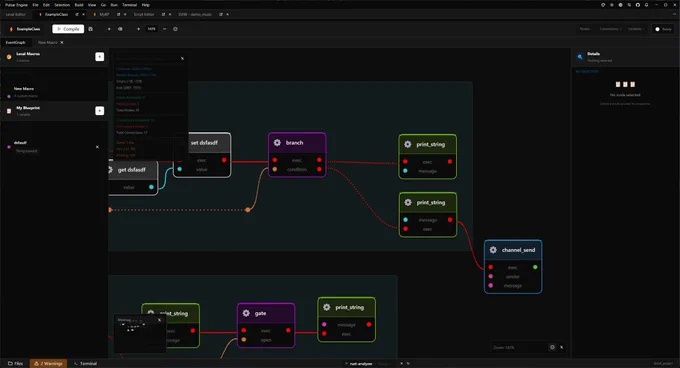Click the GitHub icon in title bar
Image resolution: width=680 pixels, height=368 pixels.
(x=638, y=5)
